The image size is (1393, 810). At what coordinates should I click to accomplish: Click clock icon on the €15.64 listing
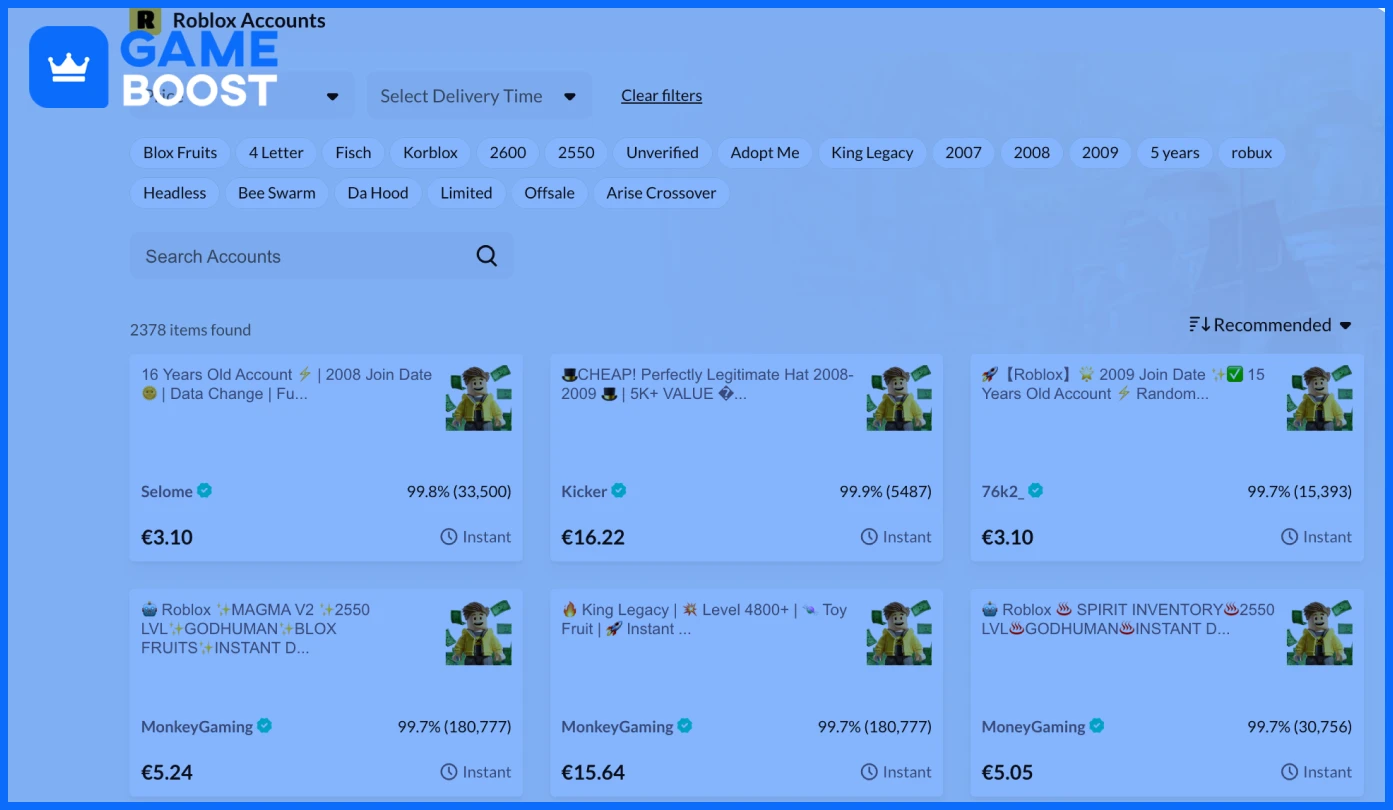click(869, 772)
